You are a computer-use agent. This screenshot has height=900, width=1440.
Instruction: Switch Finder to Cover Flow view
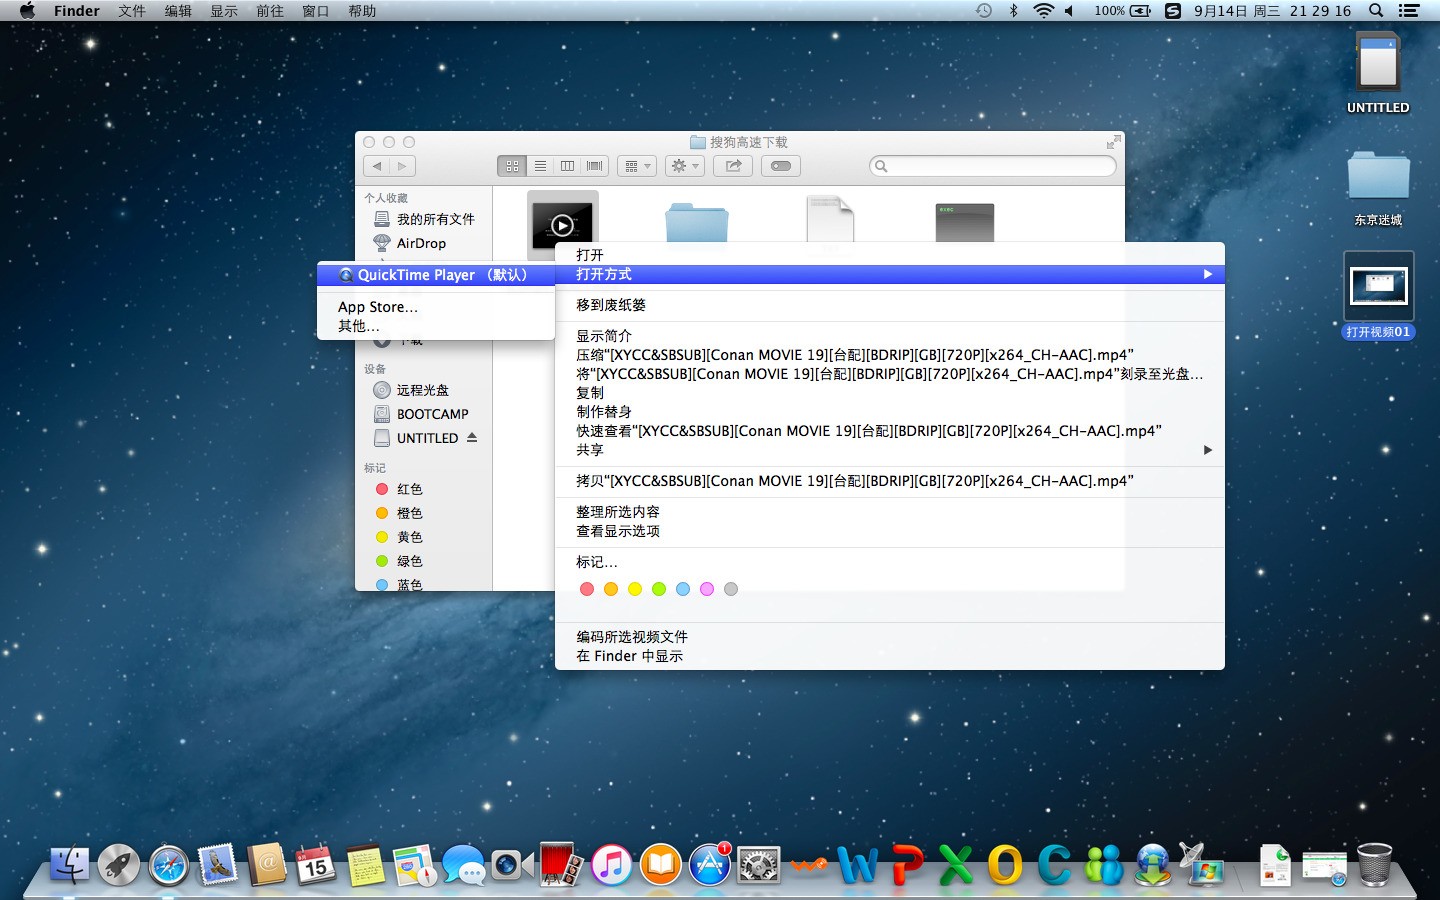(595, 166)
